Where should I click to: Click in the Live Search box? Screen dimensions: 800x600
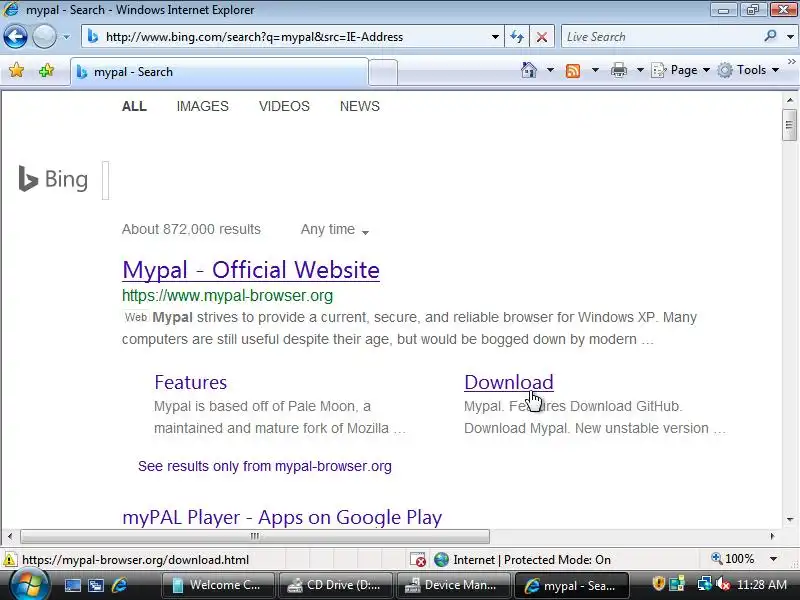(662, 37)
